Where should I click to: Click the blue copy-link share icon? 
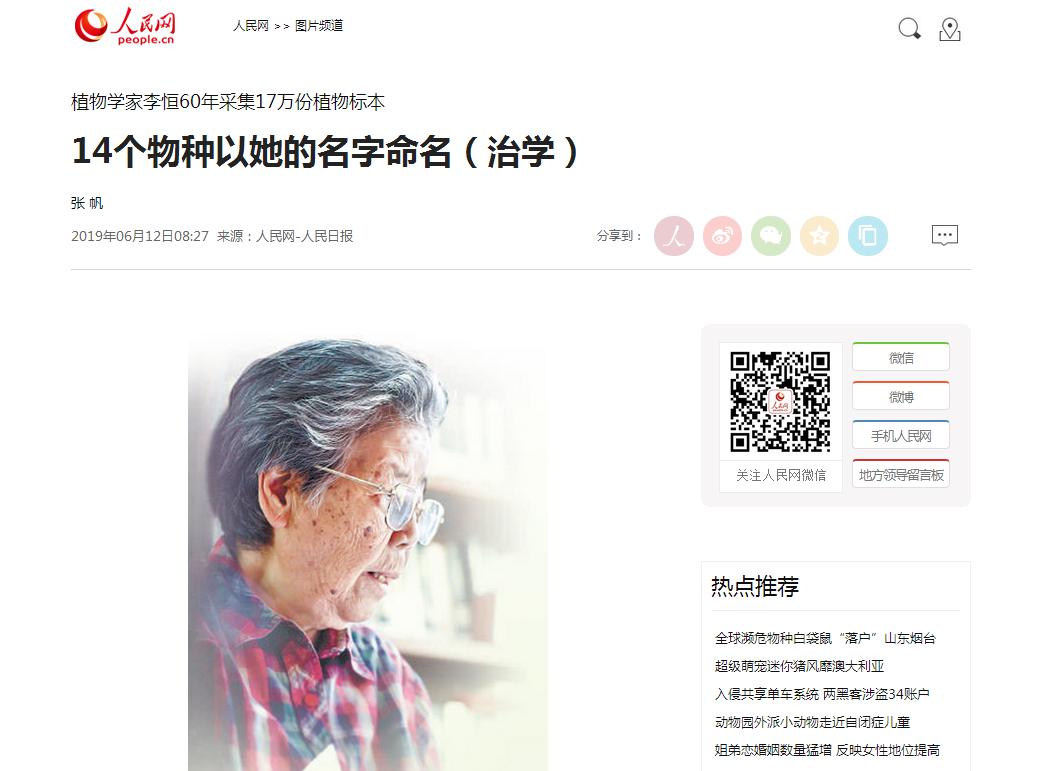click(x=868, y=236)
